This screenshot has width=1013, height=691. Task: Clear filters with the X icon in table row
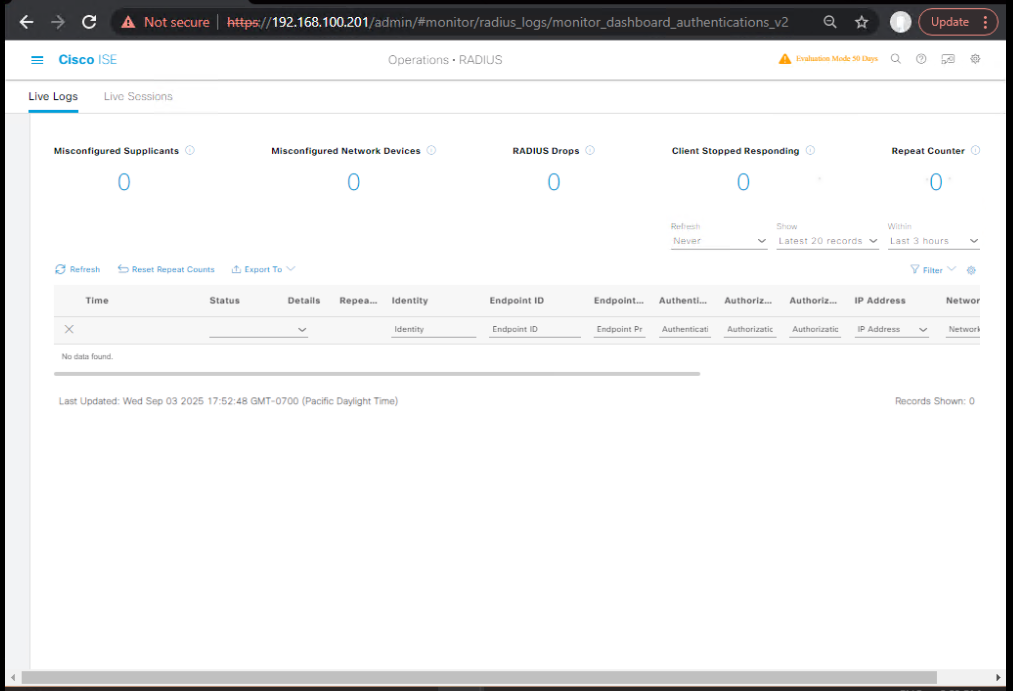click(x=69, y=329)
